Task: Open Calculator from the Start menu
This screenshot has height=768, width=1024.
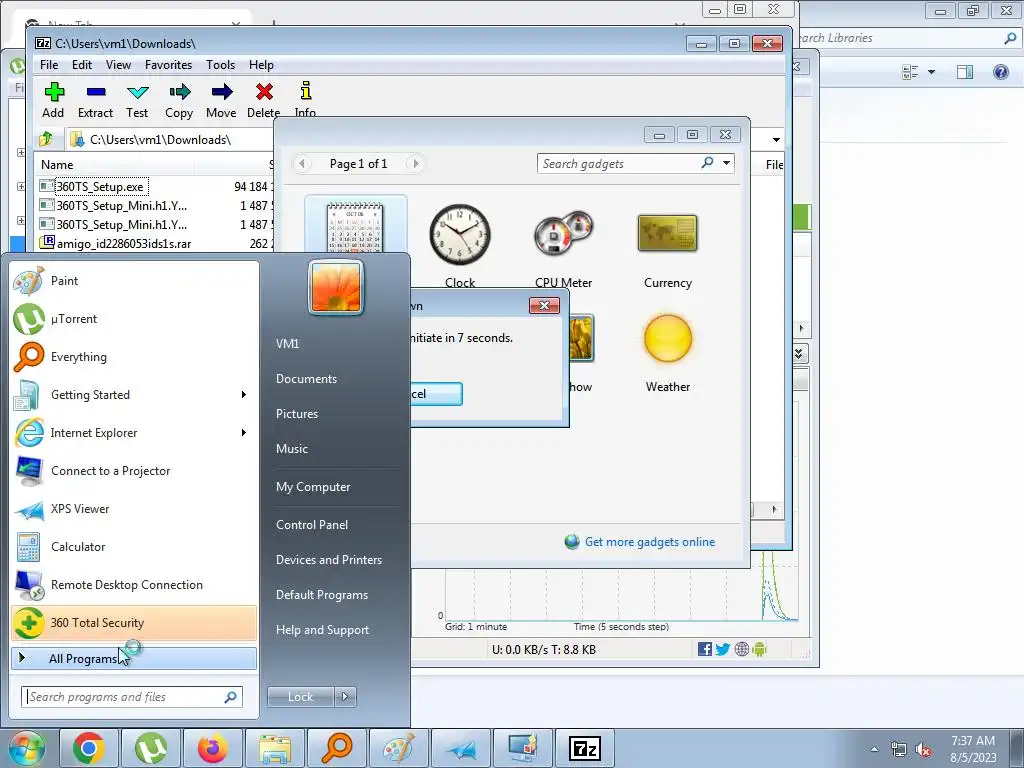Action: [134, 547]
